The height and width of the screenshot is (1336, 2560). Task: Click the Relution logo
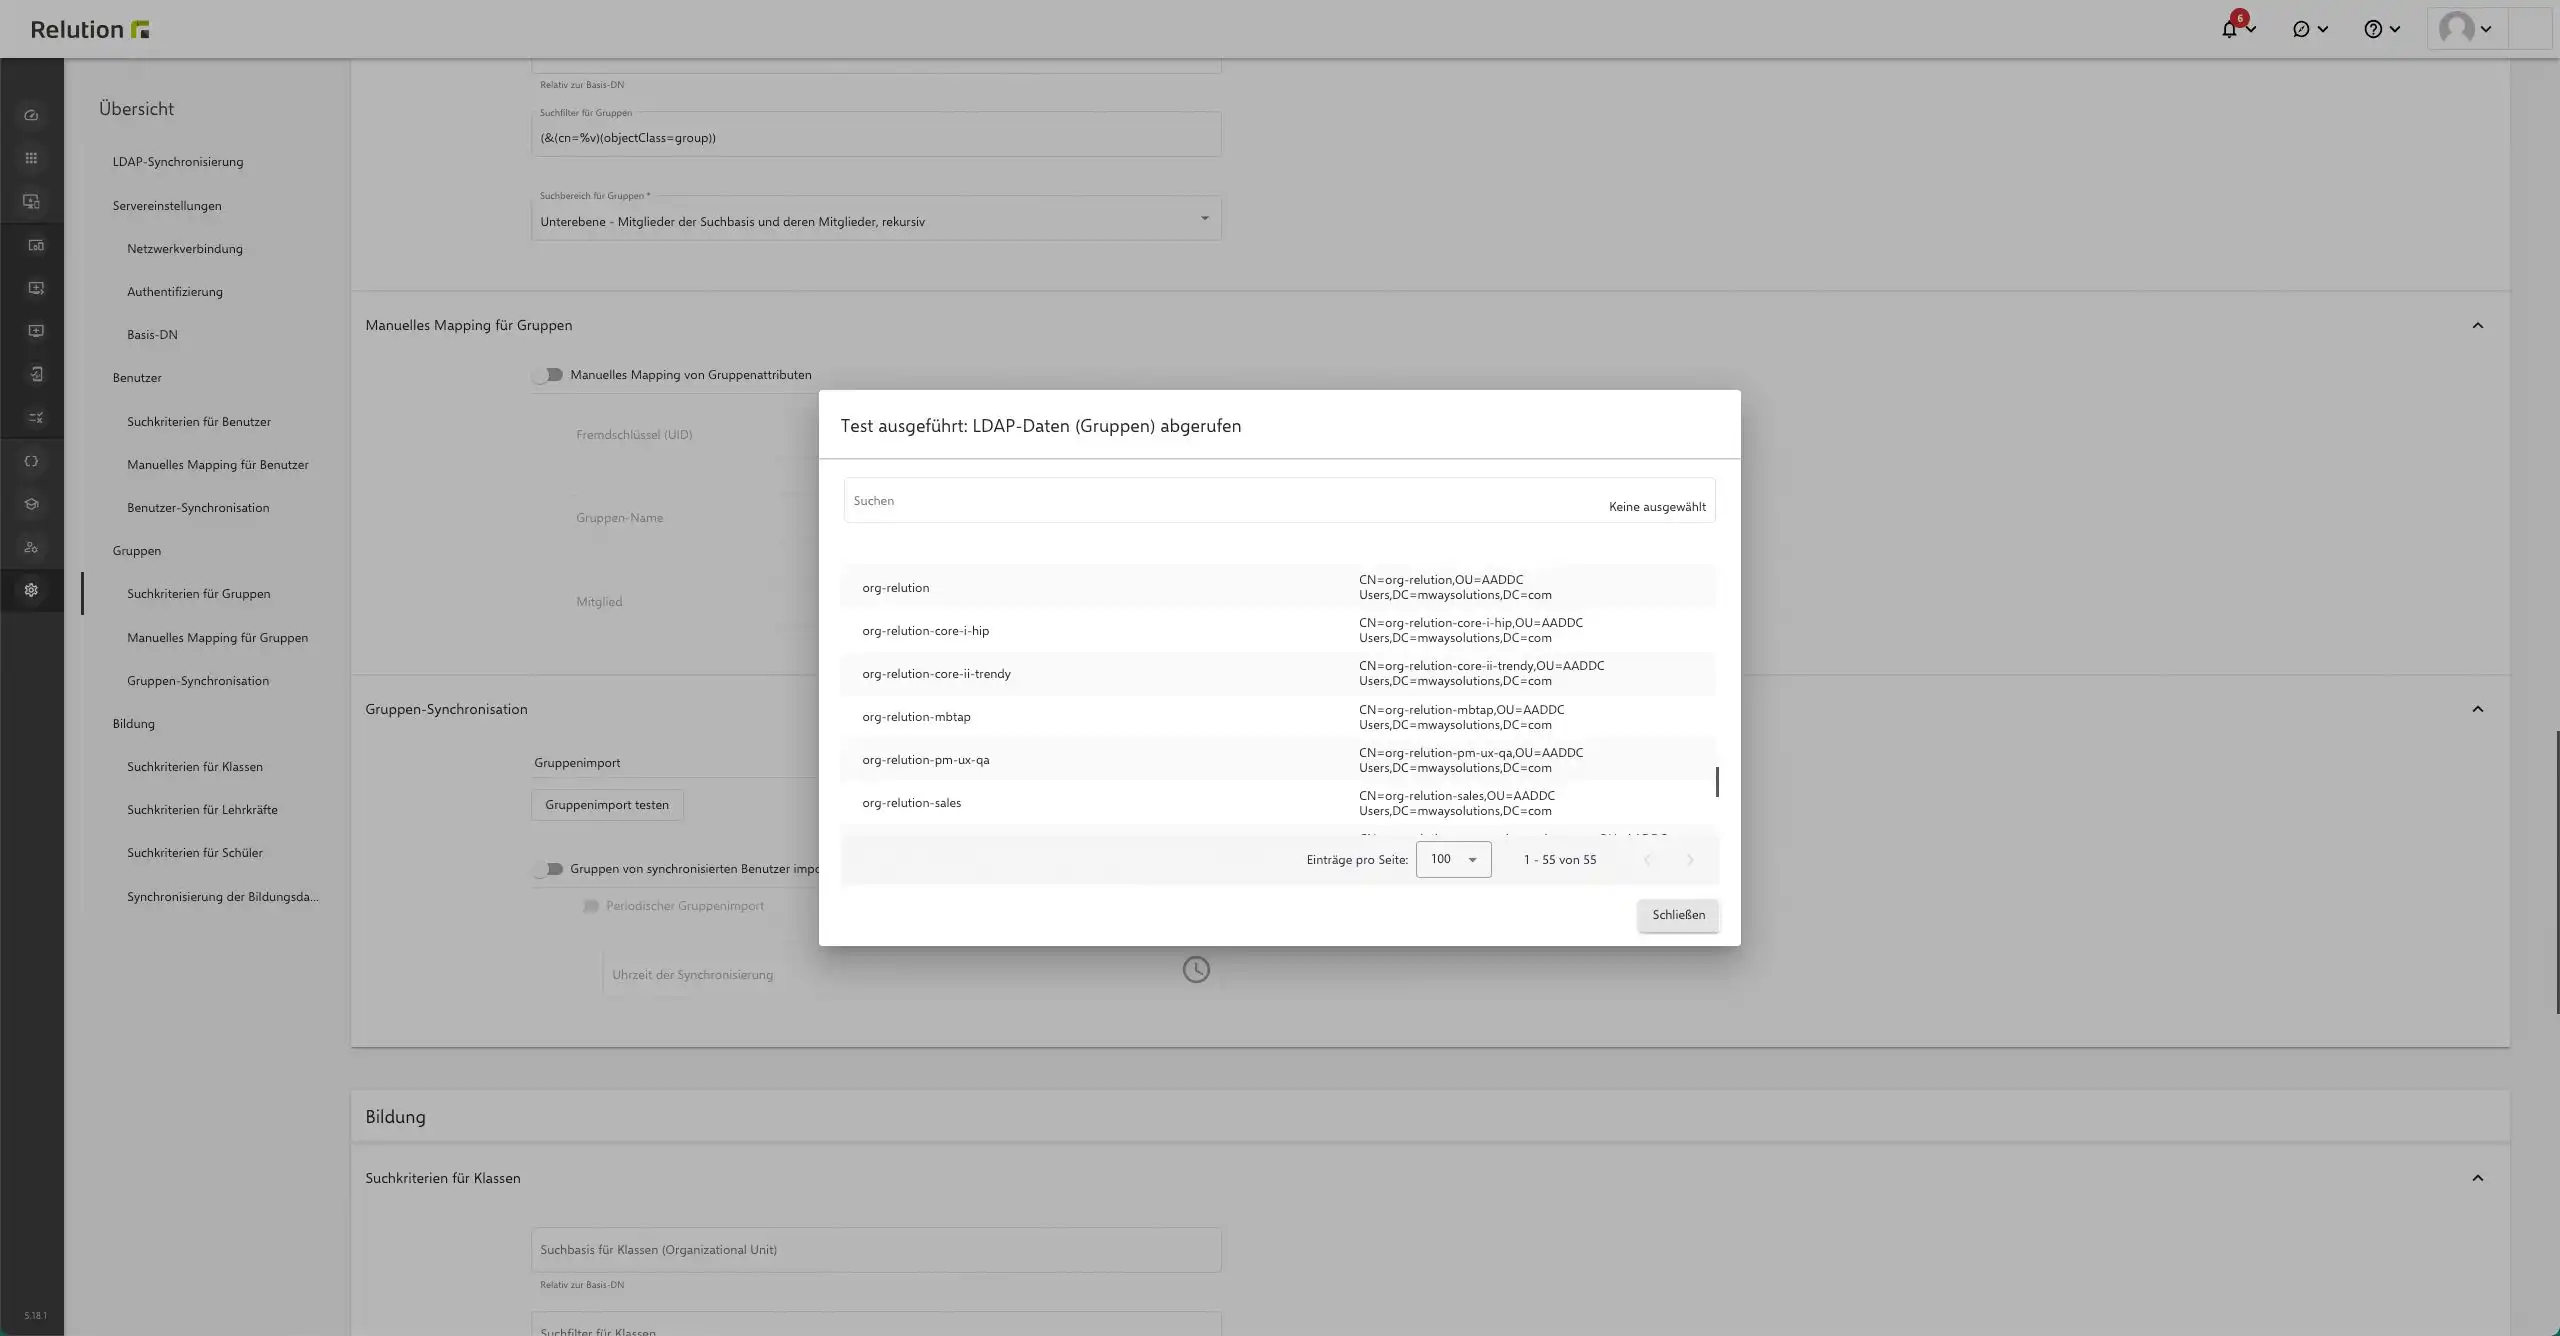click(x=90, y=29)
